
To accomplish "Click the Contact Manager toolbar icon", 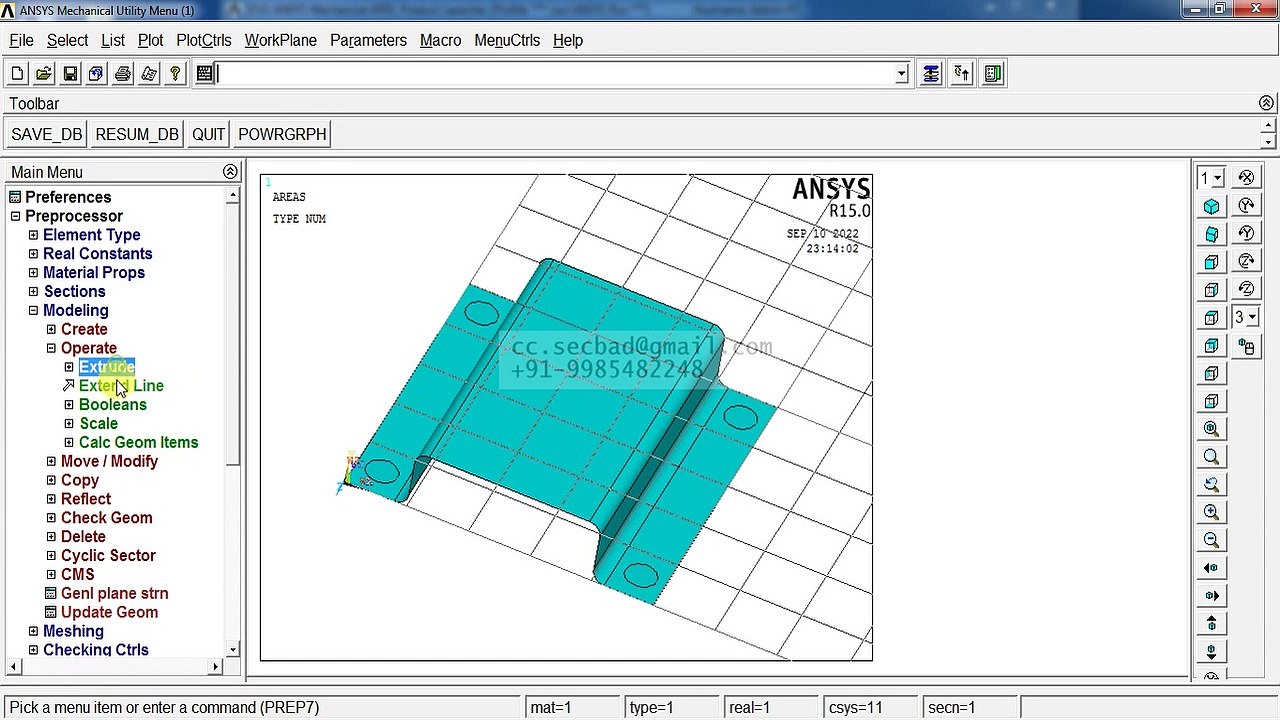I will pyautogui.click(x=993, y=74).
